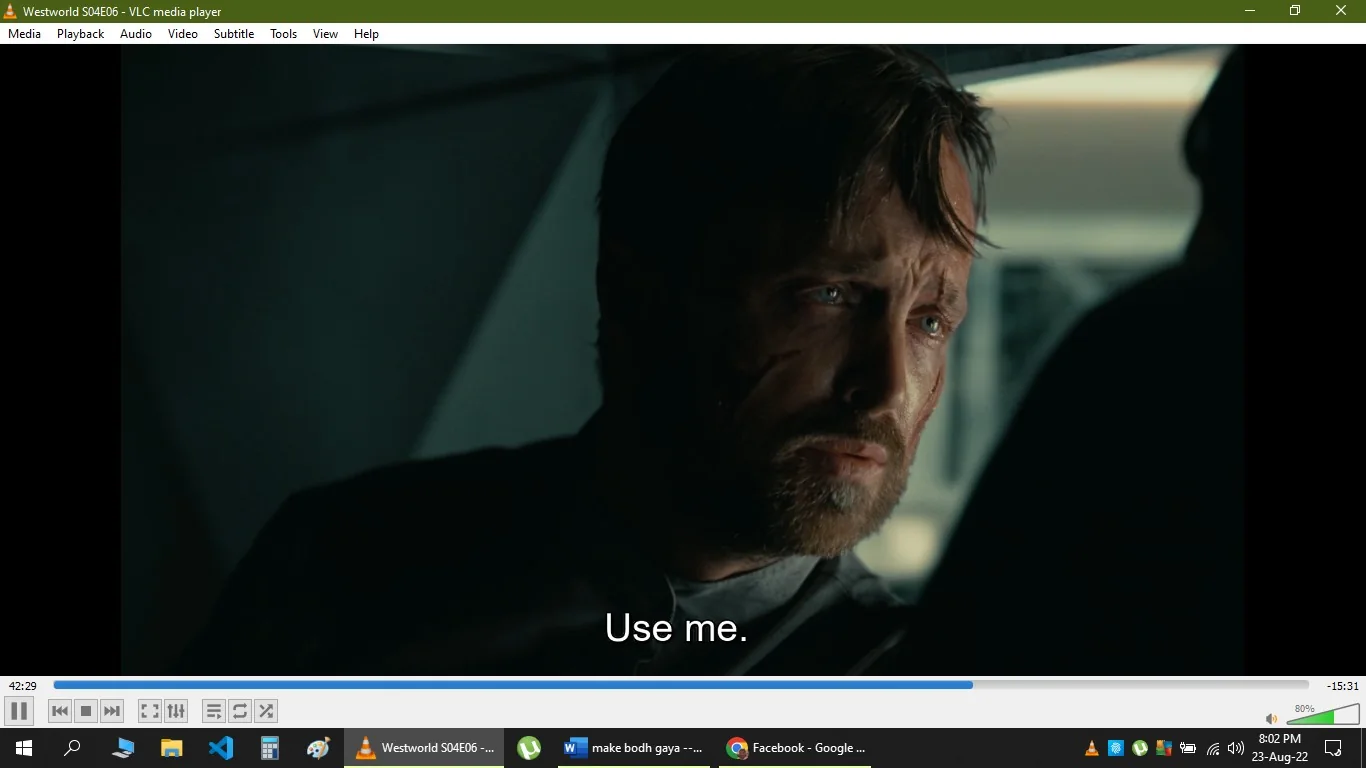Screen dimensions: 1366x768
Task: Open the clock showing 8:02 PM
Action: (x=1280, y=748)
